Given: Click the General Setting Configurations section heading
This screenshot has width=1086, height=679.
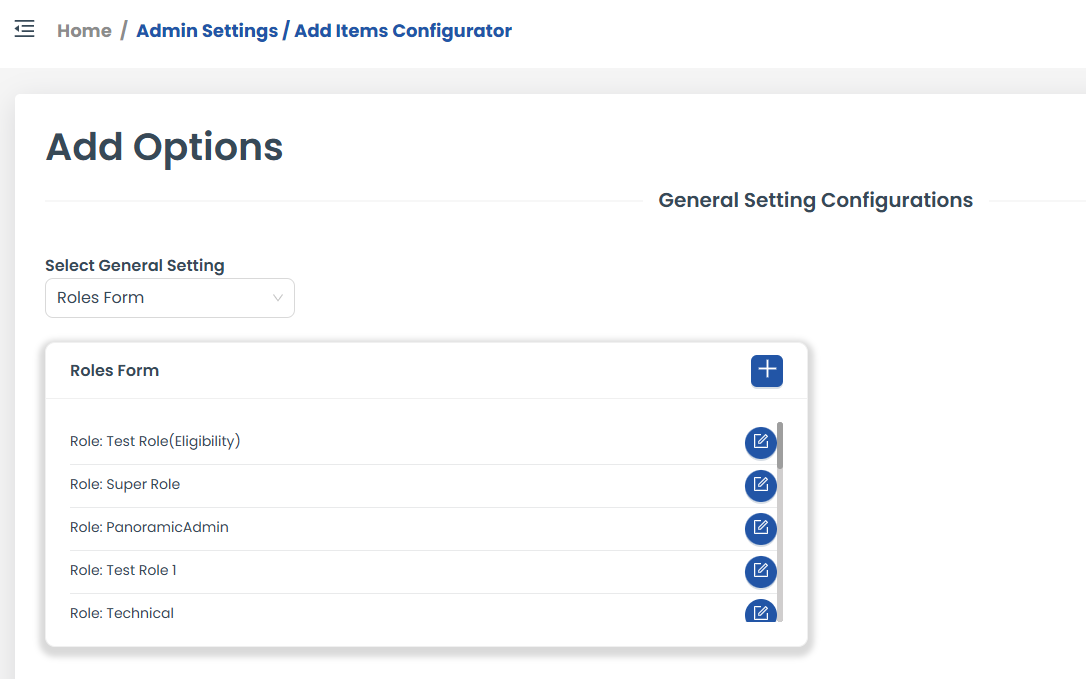Looking at the screenshot, I should point(815,200).
